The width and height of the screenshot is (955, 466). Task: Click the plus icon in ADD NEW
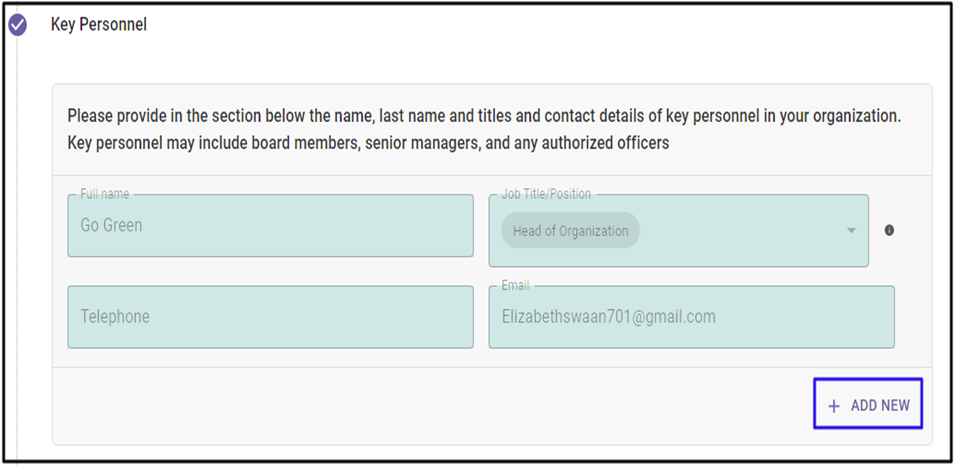point(834,406)
